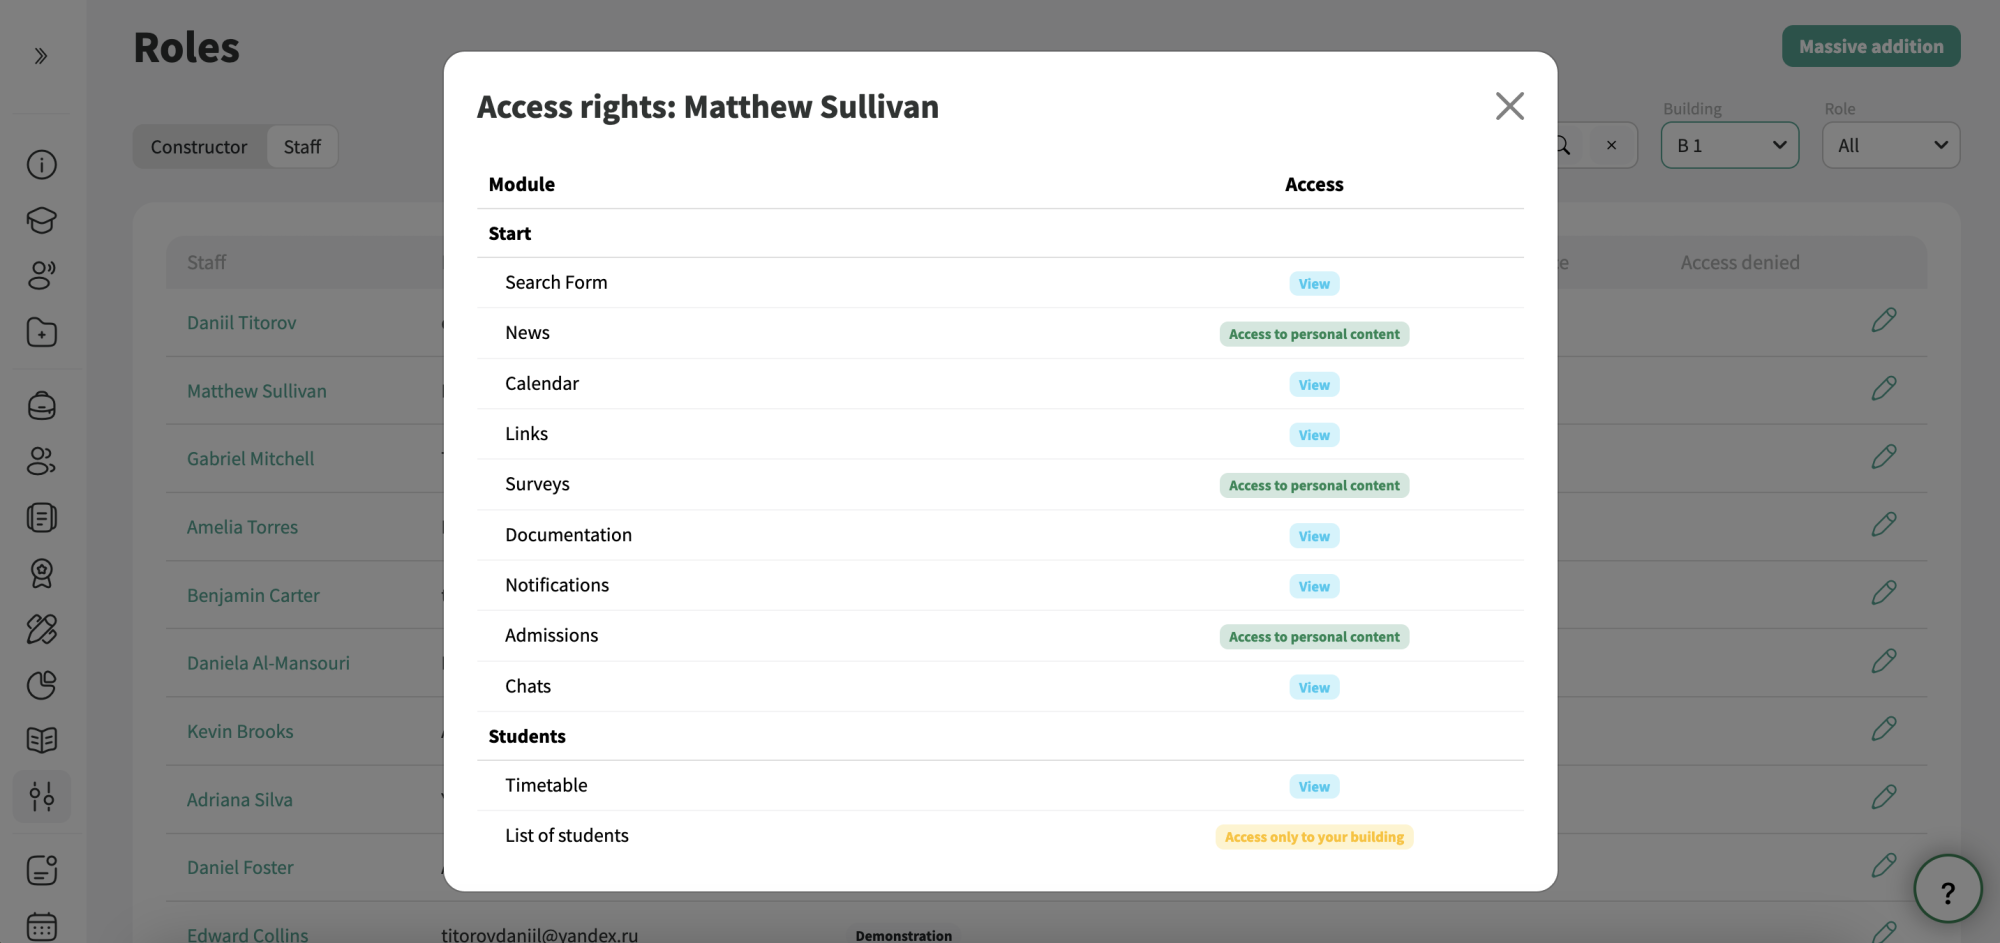Click the View badge for Timetable
2000x943 pixels.
pos(1314,787)
